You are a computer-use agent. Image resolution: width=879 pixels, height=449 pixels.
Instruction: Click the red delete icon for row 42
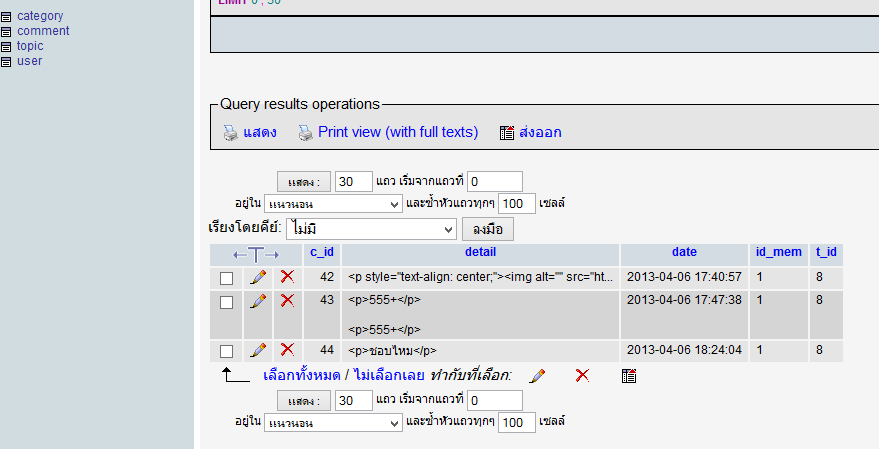[x=287, y=276]
